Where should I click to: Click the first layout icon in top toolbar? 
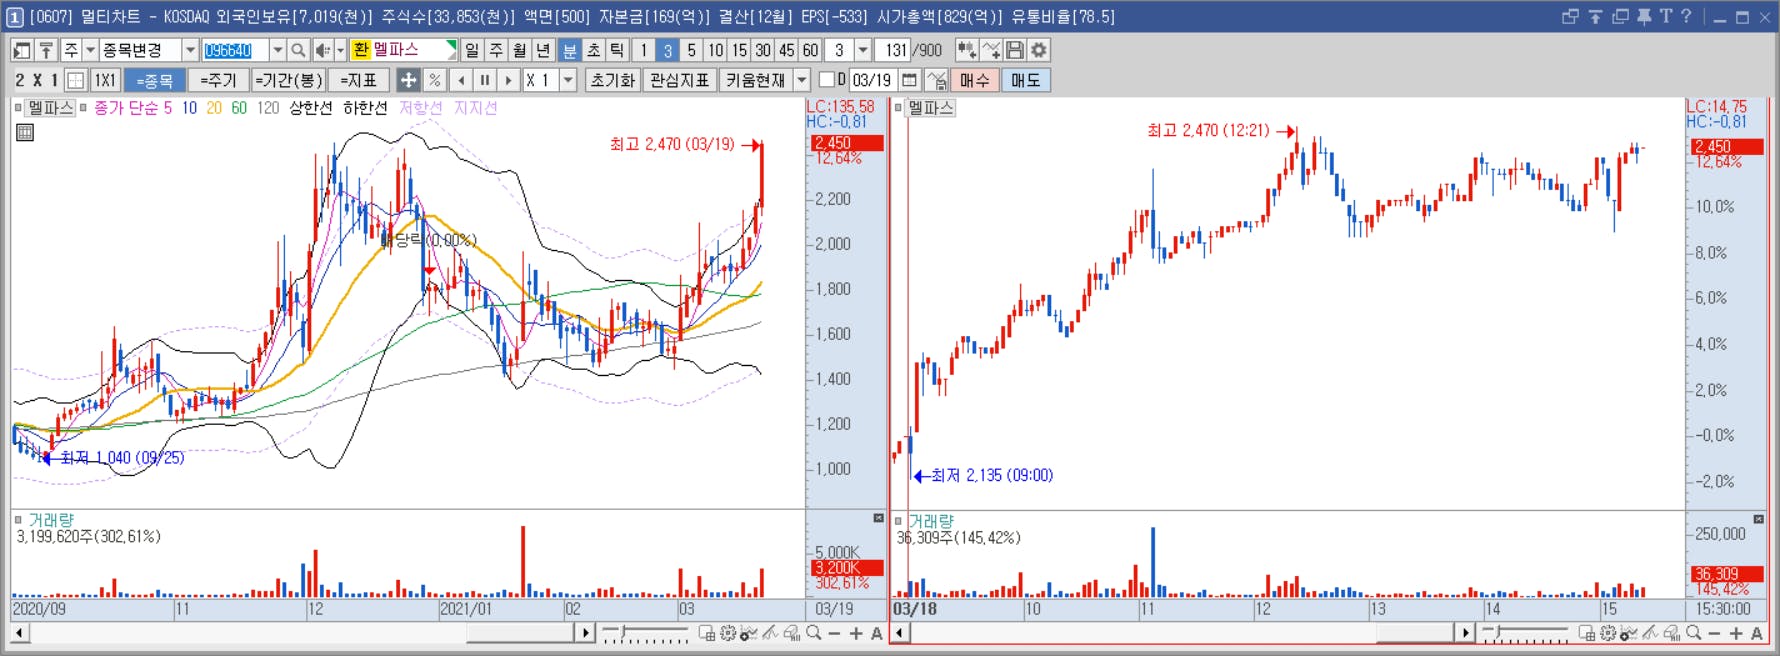pyautogui.click(x=22, y=50)
